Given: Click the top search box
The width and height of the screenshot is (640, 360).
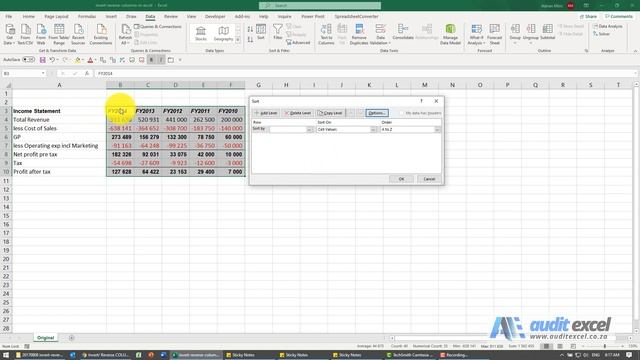Looking at the screenshot, I should coord(320,5).
